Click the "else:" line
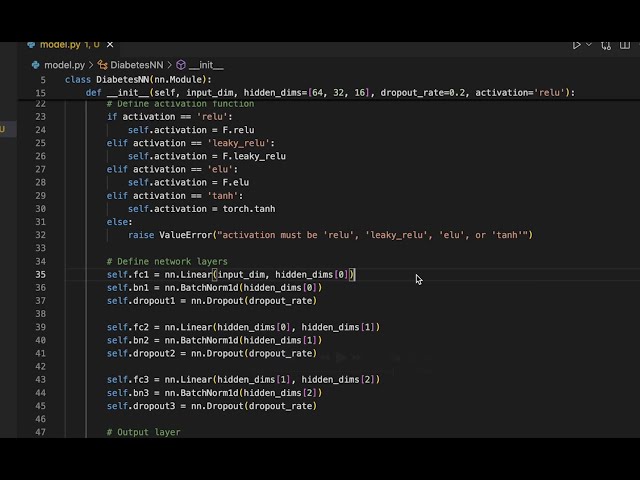 click(120, 222)
